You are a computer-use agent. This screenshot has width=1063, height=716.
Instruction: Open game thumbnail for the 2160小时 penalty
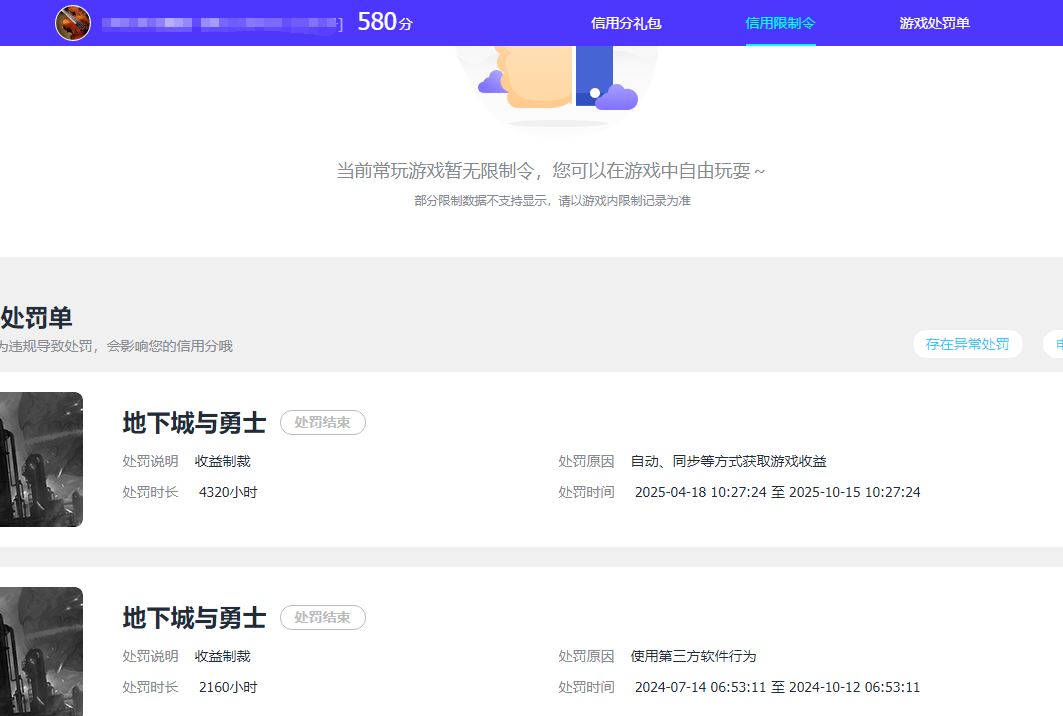coord(41,651)
